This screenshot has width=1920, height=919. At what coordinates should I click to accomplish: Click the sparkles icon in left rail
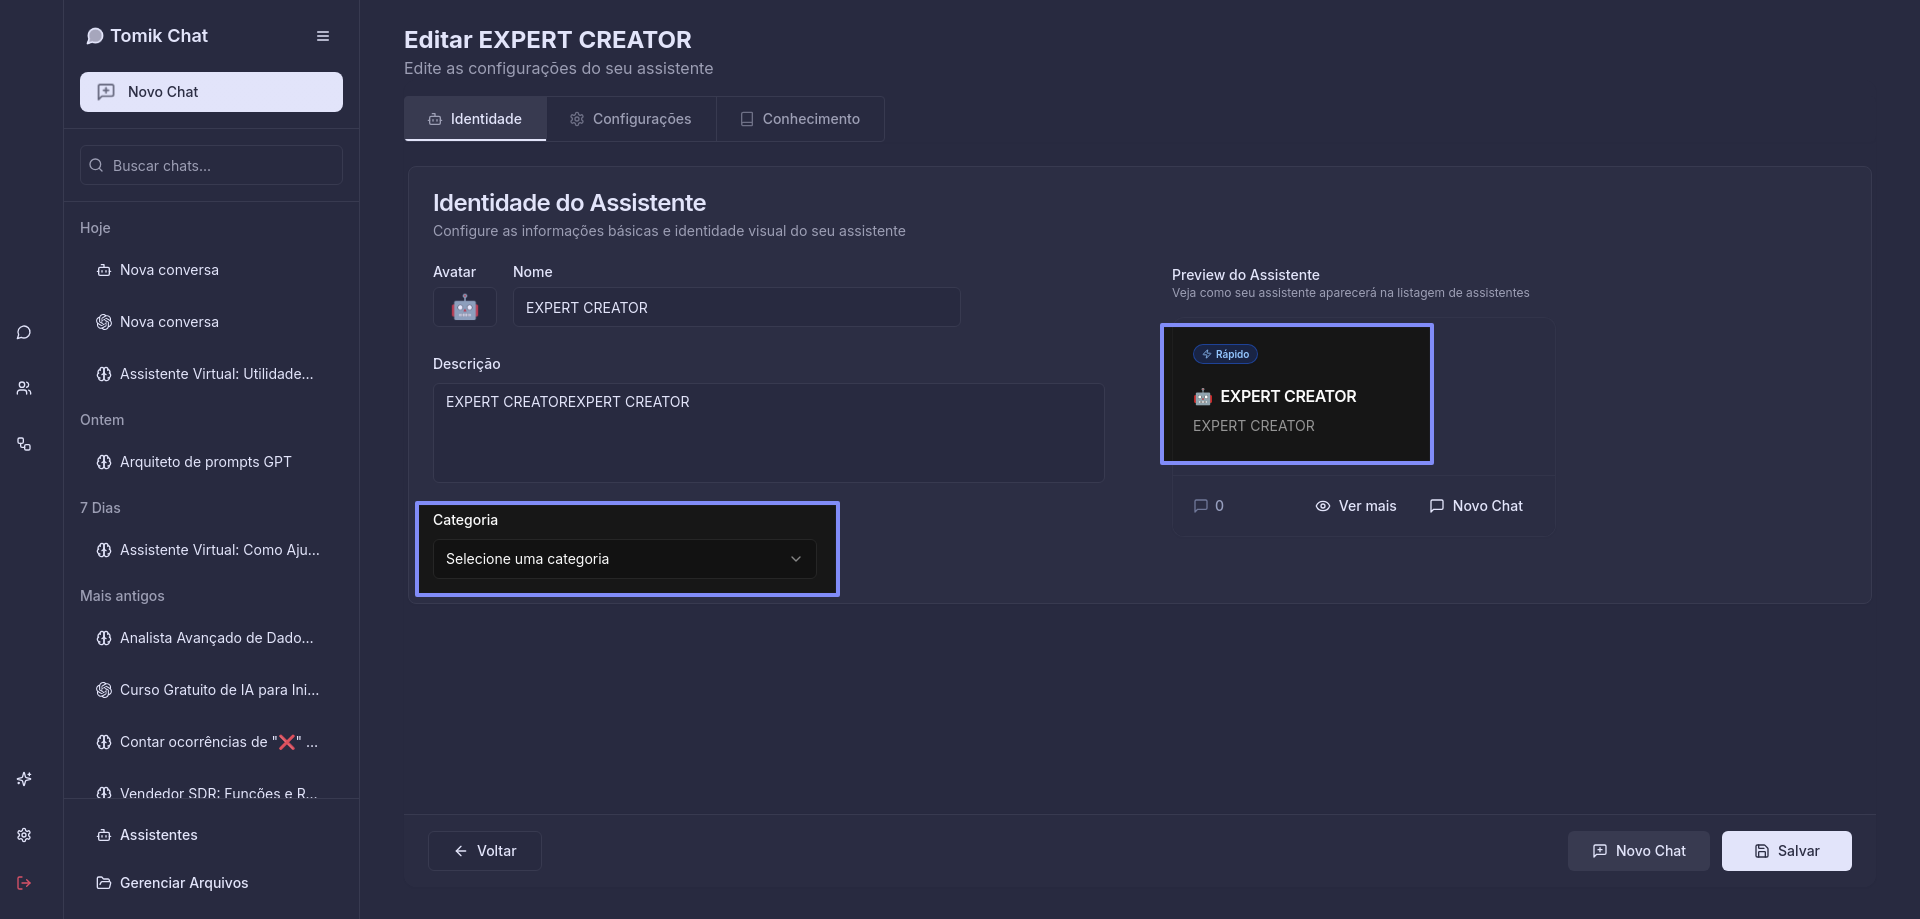pos(24,779)
